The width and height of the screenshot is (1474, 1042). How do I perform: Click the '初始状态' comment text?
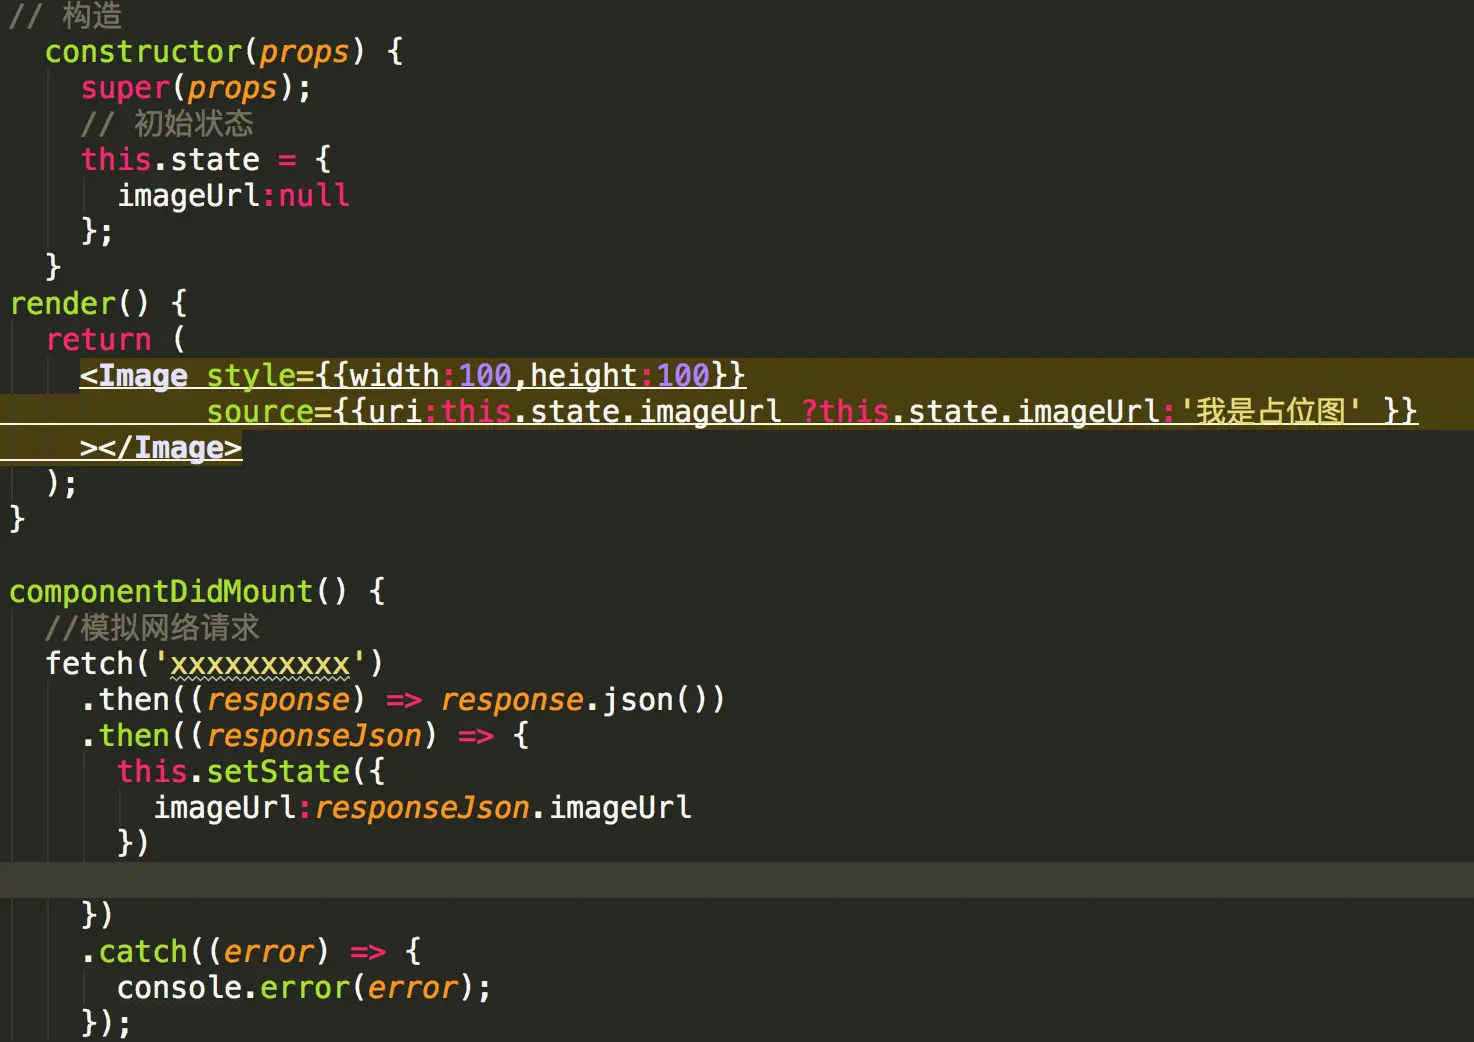click(194, 123)
